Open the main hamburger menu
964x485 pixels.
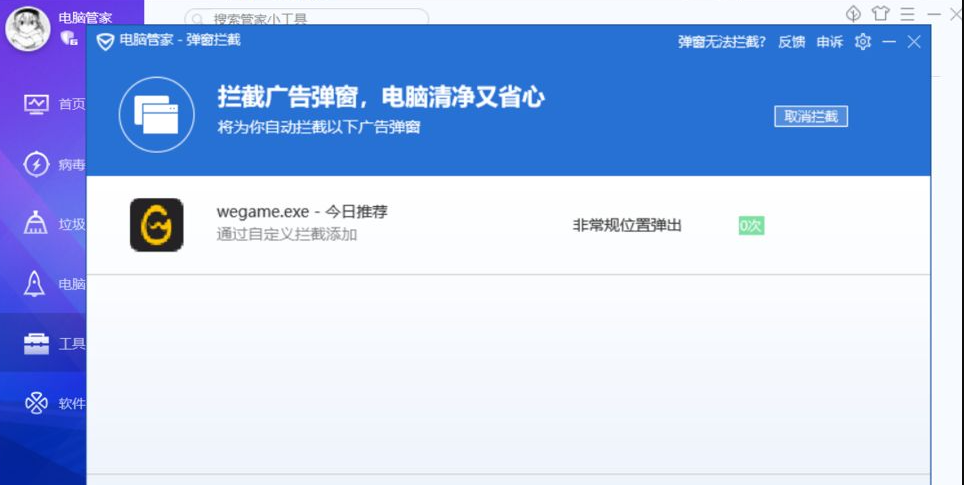point(907,13)
